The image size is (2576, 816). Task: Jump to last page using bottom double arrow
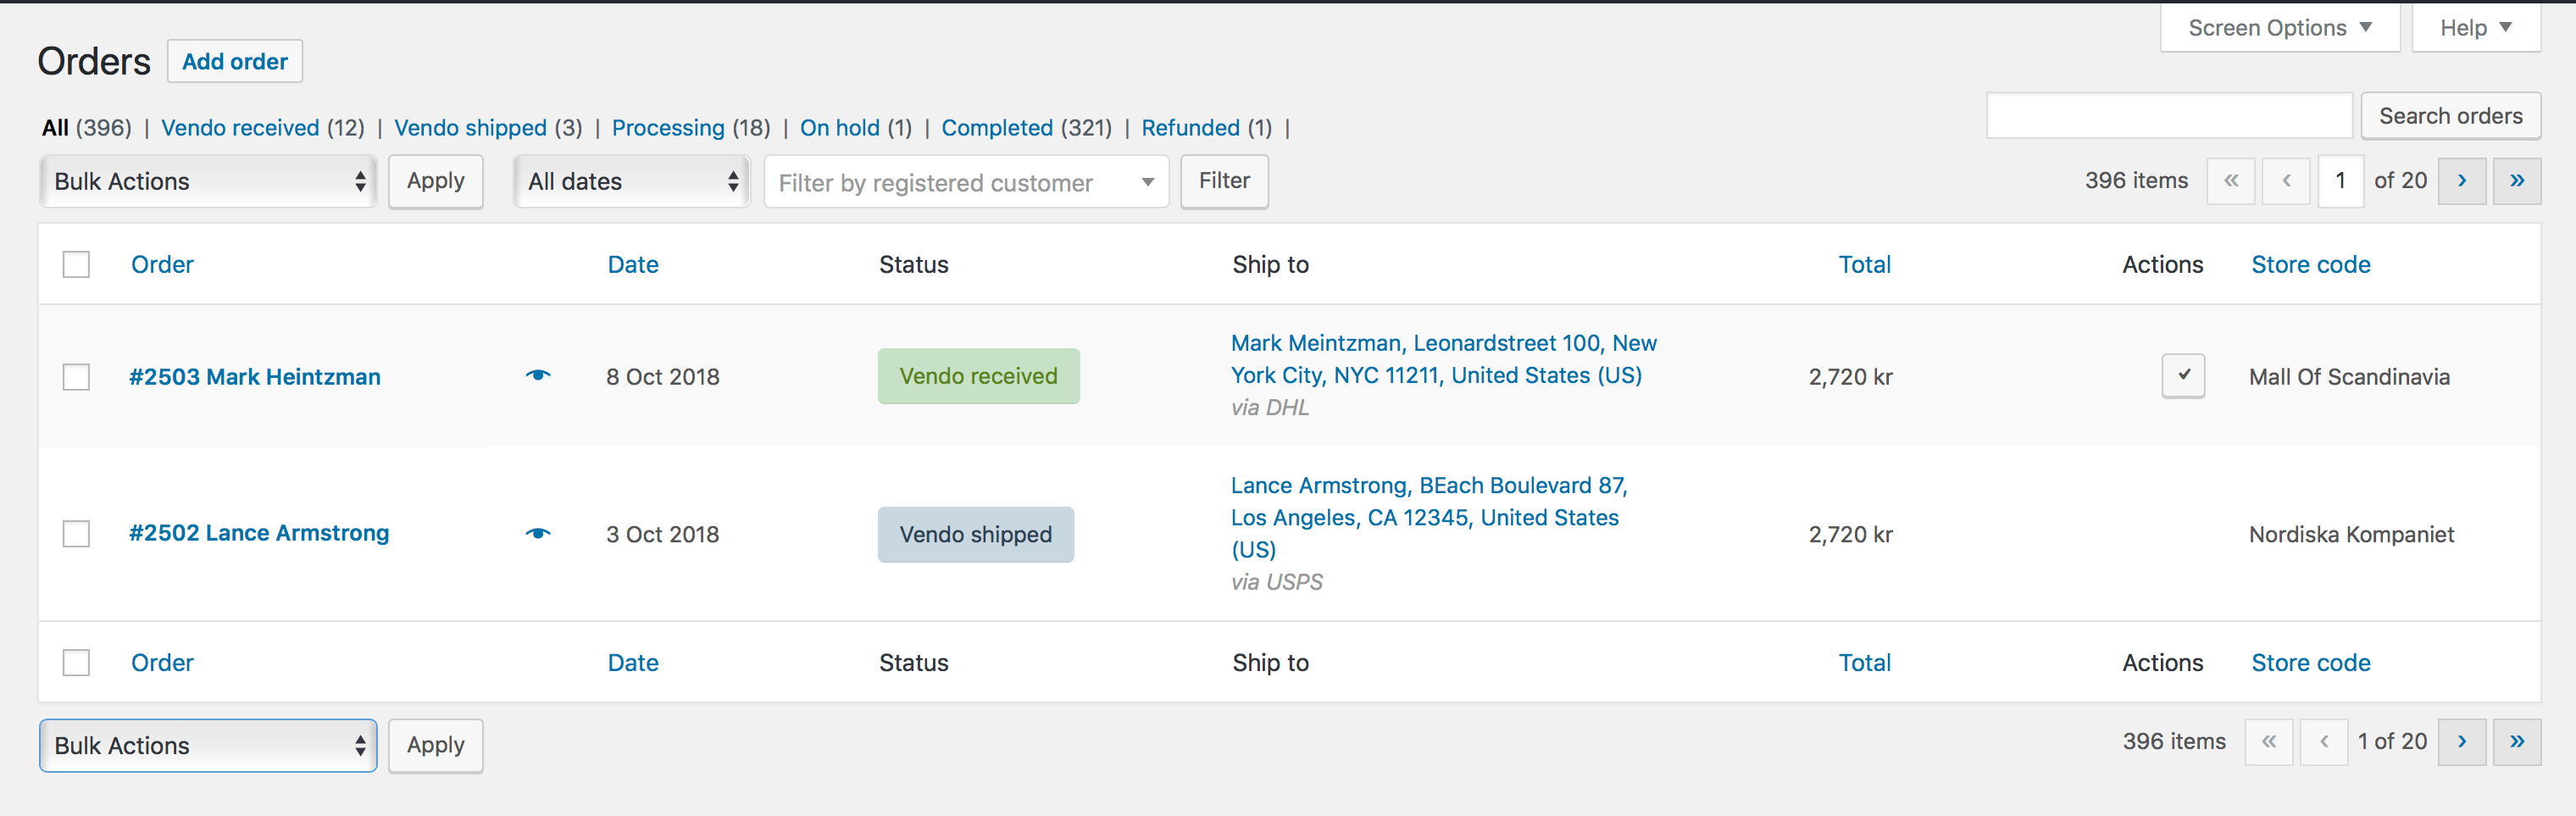click(2516, 742)
